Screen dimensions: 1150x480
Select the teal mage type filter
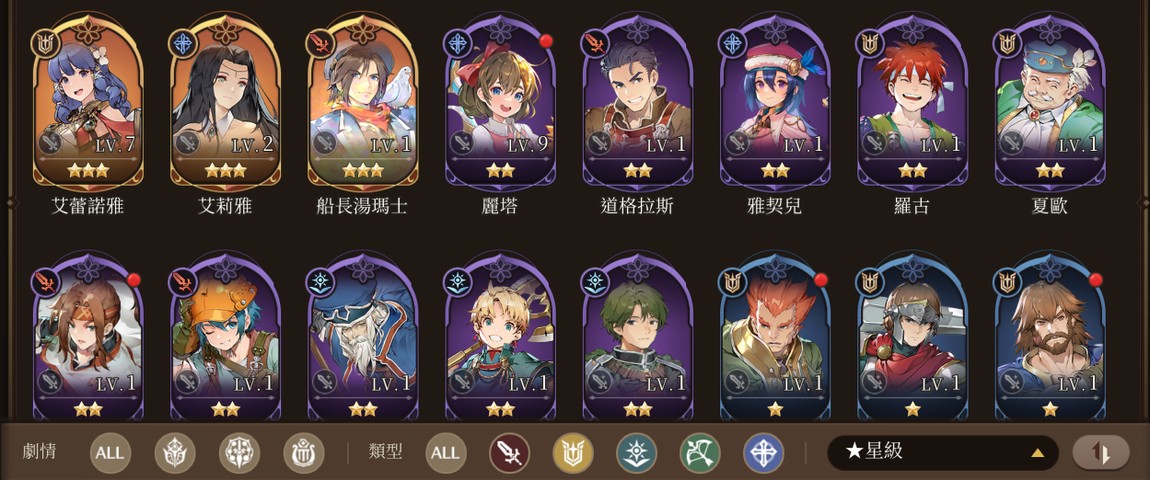click(x=637, y=453)
